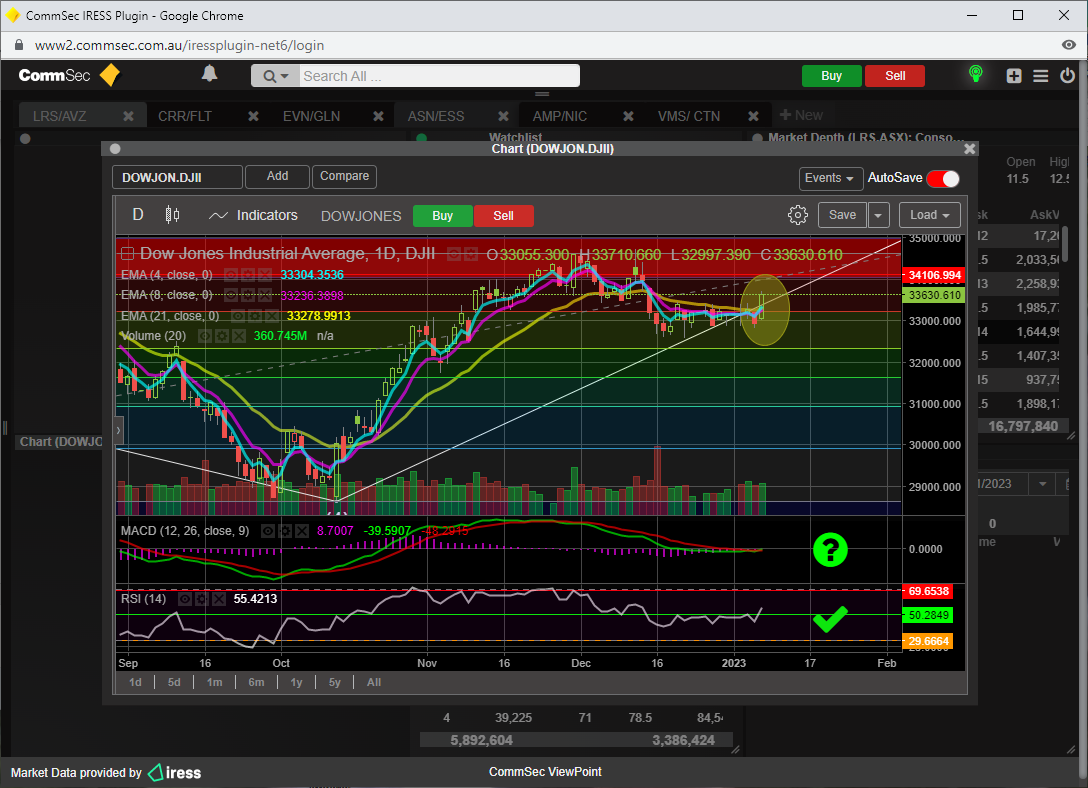
Task: Switch to the VMS/ CTN tab
Action: point(689,116)
